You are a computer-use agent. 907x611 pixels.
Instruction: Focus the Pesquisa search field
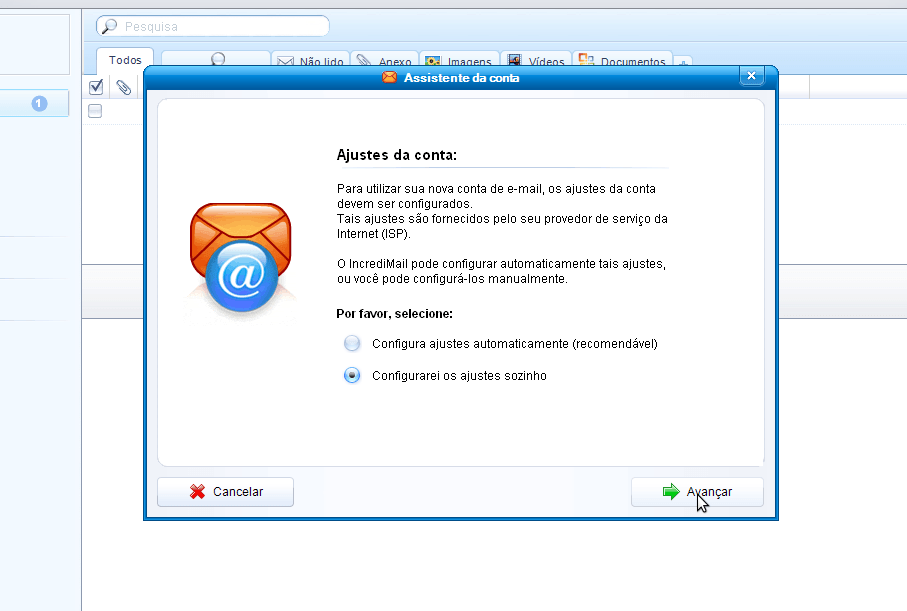[x=213, y=26]
